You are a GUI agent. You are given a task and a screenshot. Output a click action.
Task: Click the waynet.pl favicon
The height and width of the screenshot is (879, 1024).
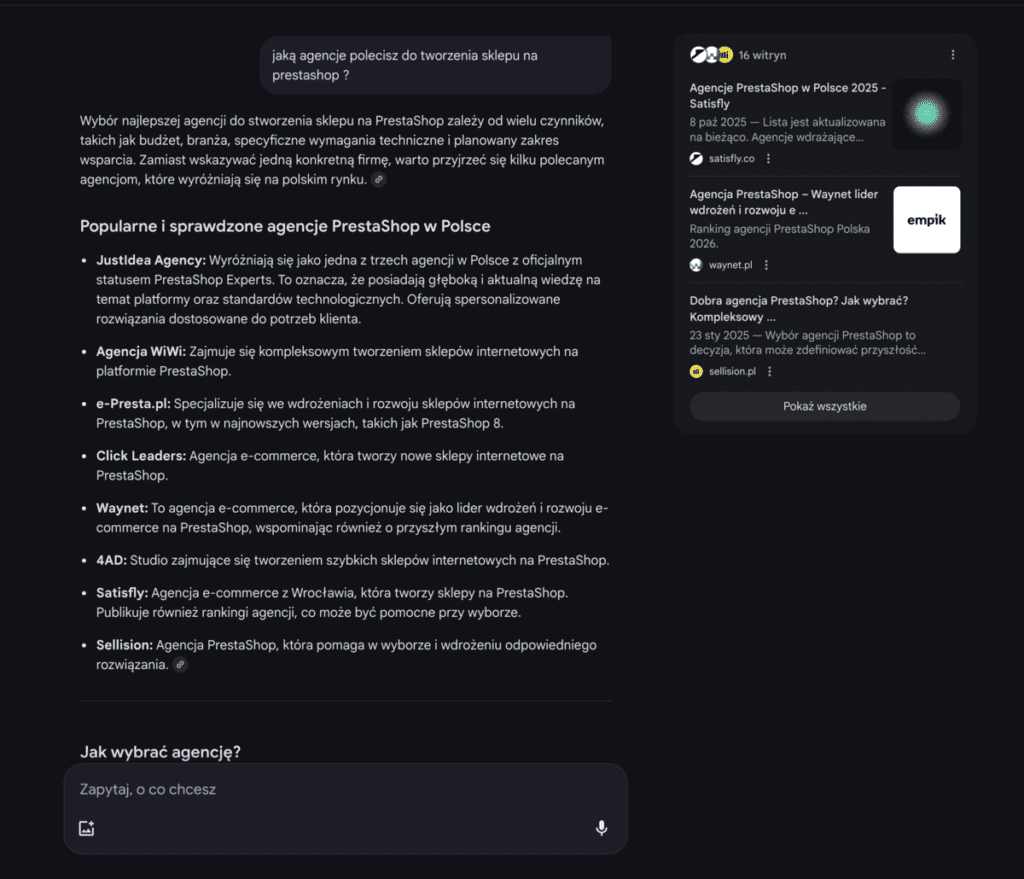click(x=697, y=265)
